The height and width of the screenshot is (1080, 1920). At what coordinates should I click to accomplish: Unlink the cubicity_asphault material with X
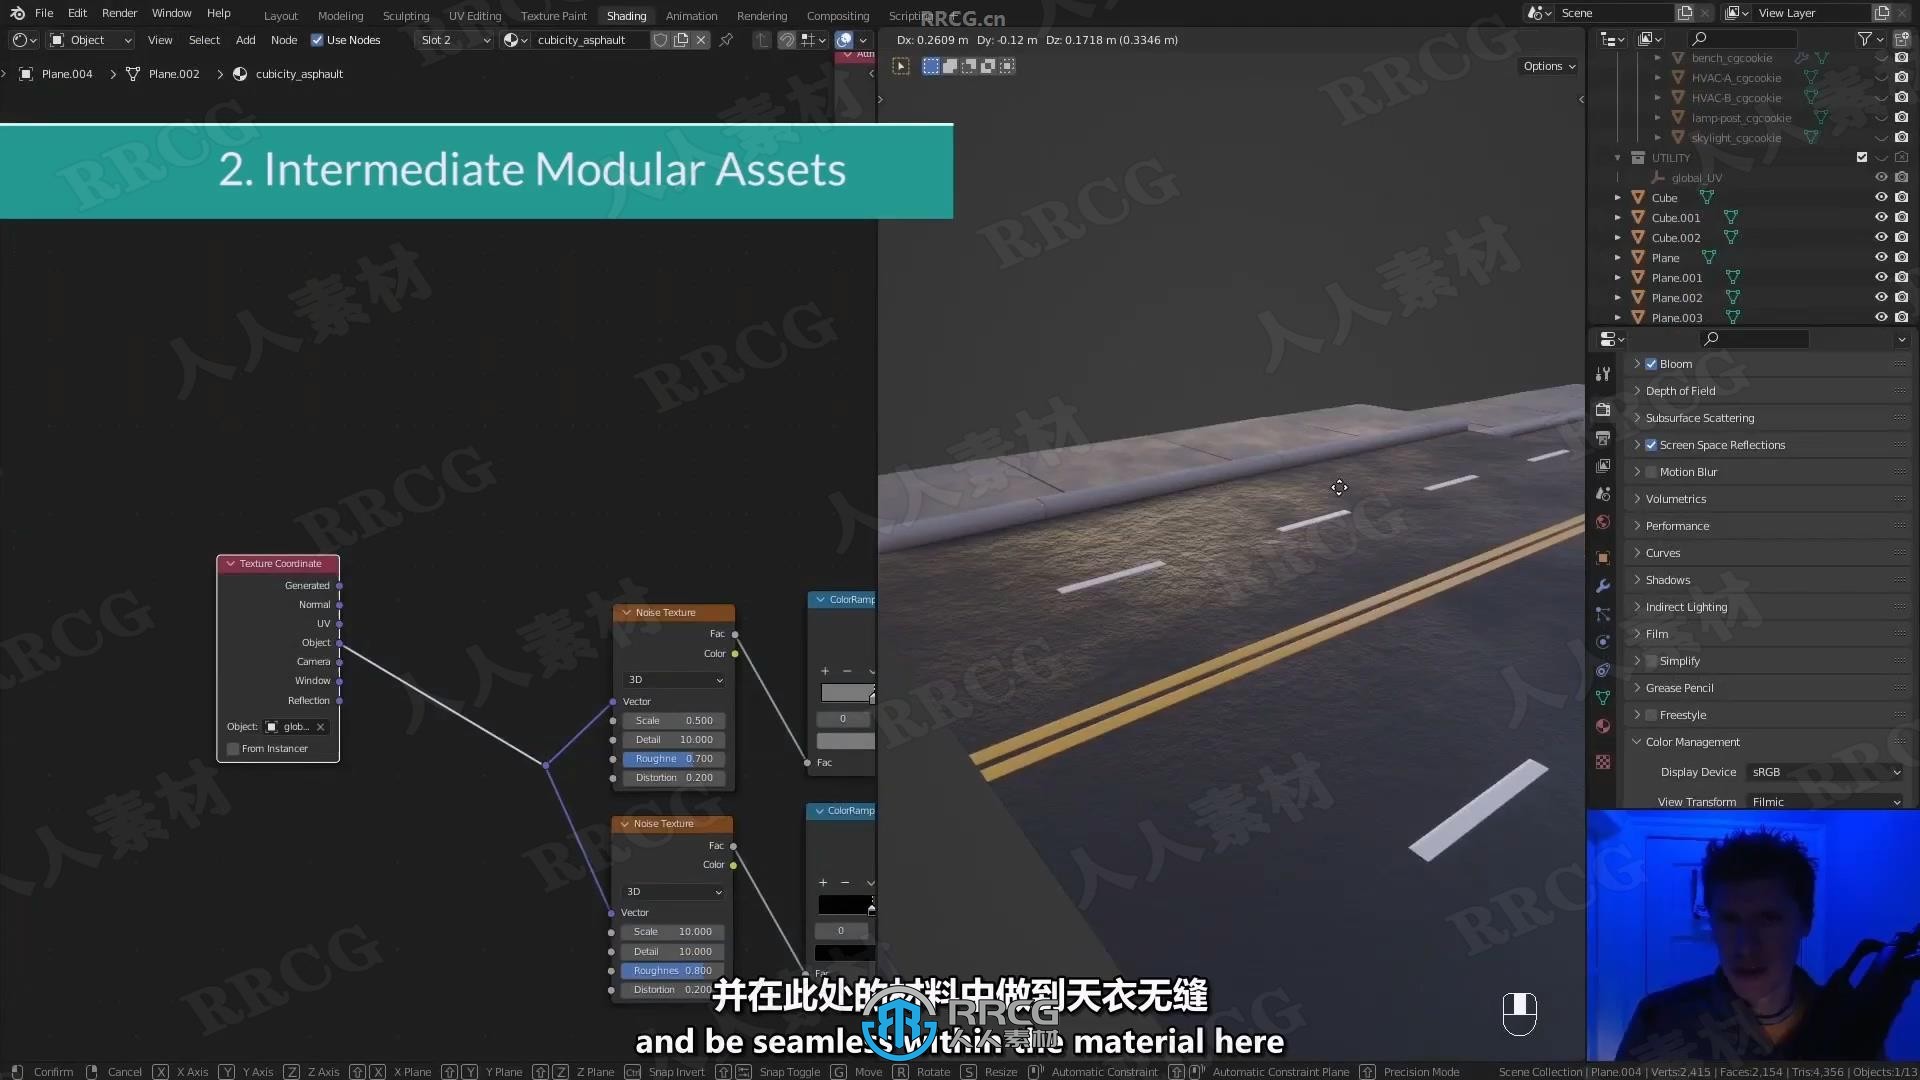click(x=701, y=40)
